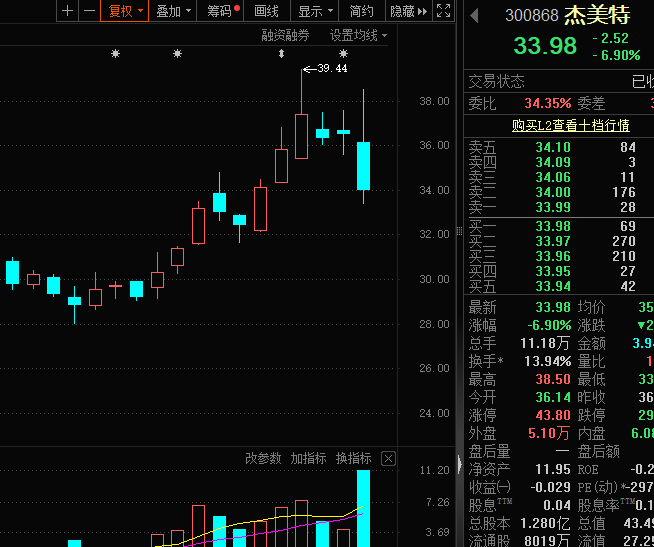654x547 pixels.
Task: Click 换手 value 13.94%
Action: [548, 361]
